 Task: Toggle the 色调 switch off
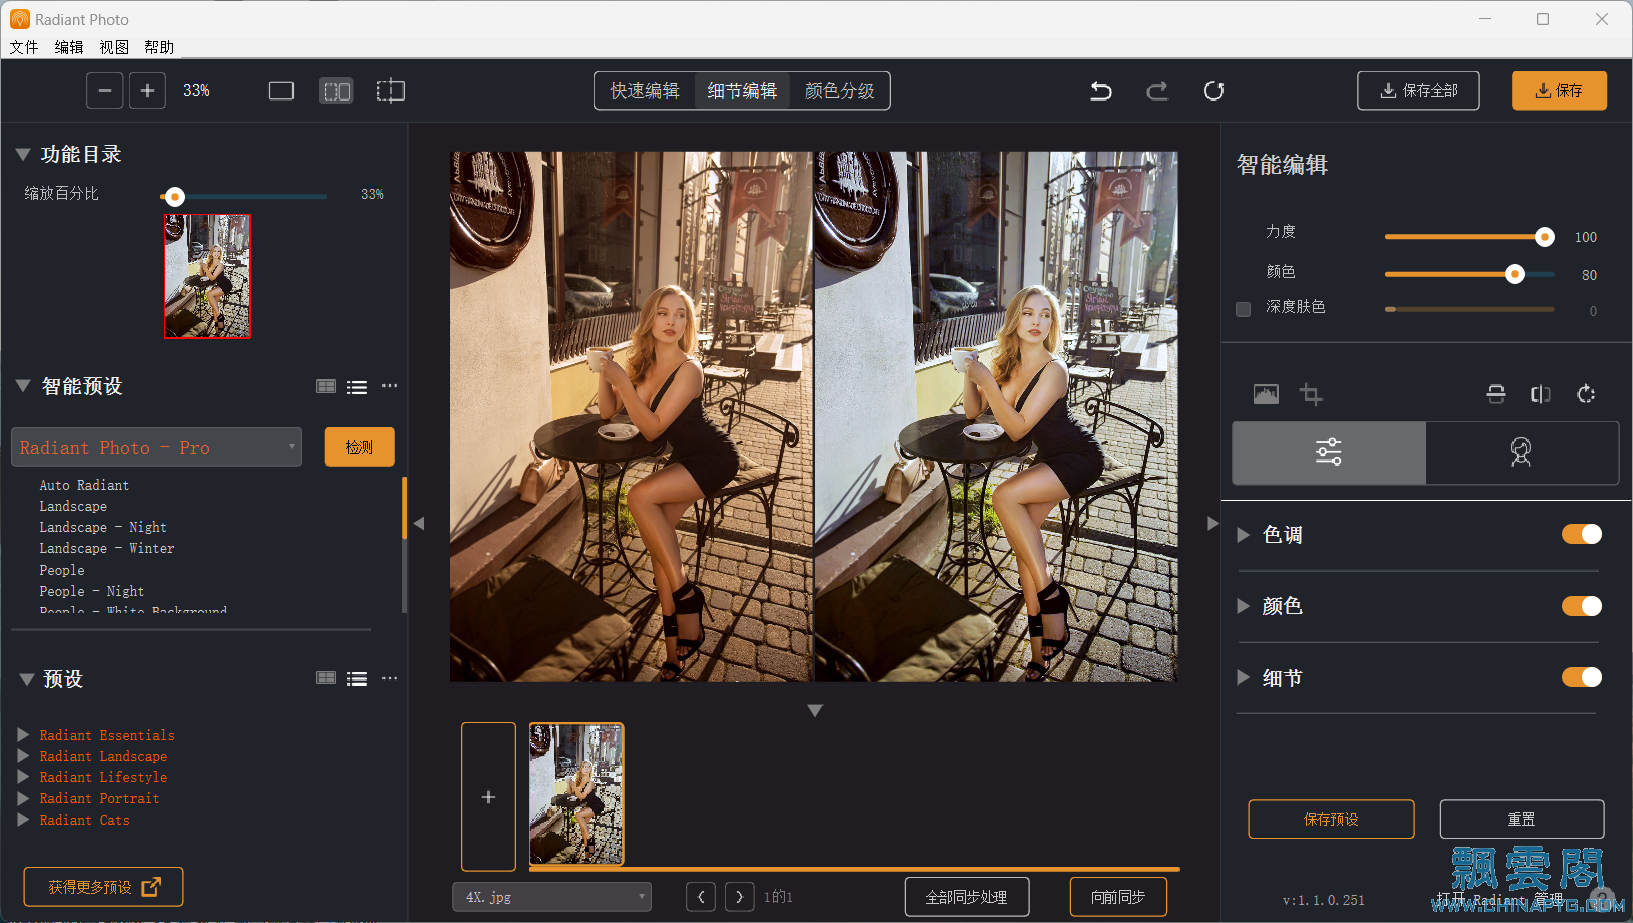pos(1582,534)
